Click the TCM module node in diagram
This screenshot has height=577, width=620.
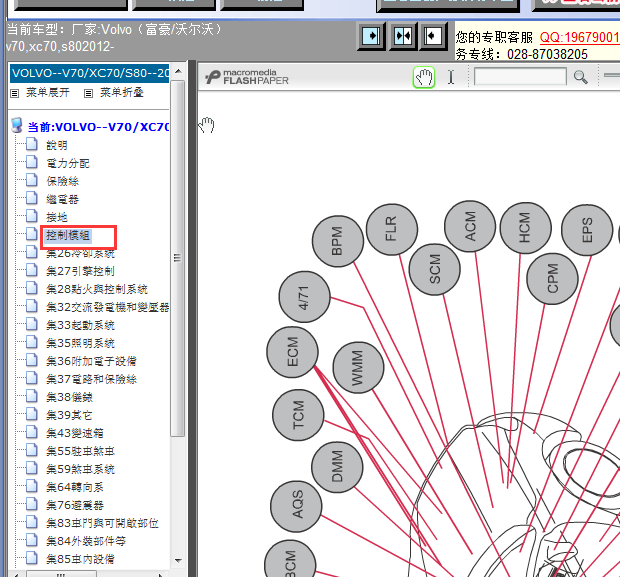(x=298, y=415)
